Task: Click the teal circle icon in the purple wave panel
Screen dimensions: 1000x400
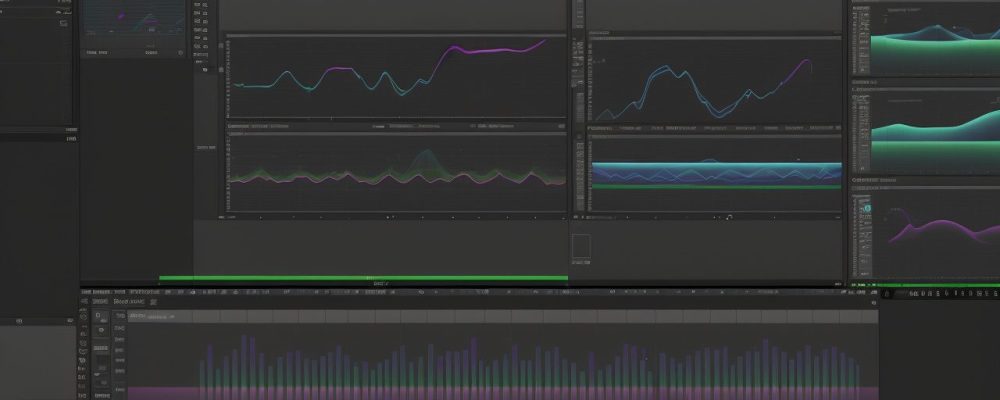Action: [x=866, y=209]
